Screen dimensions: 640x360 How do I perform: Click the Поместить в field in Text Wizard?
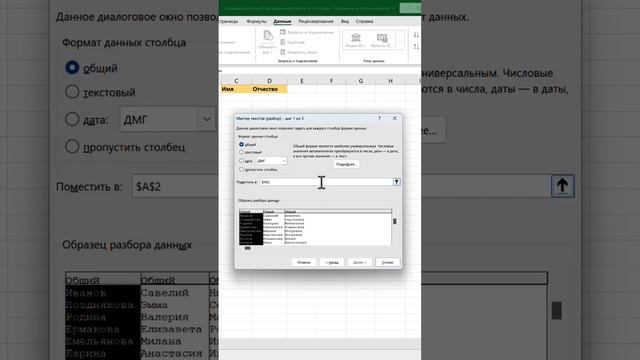pyautogui.click(x=326, y=182)
